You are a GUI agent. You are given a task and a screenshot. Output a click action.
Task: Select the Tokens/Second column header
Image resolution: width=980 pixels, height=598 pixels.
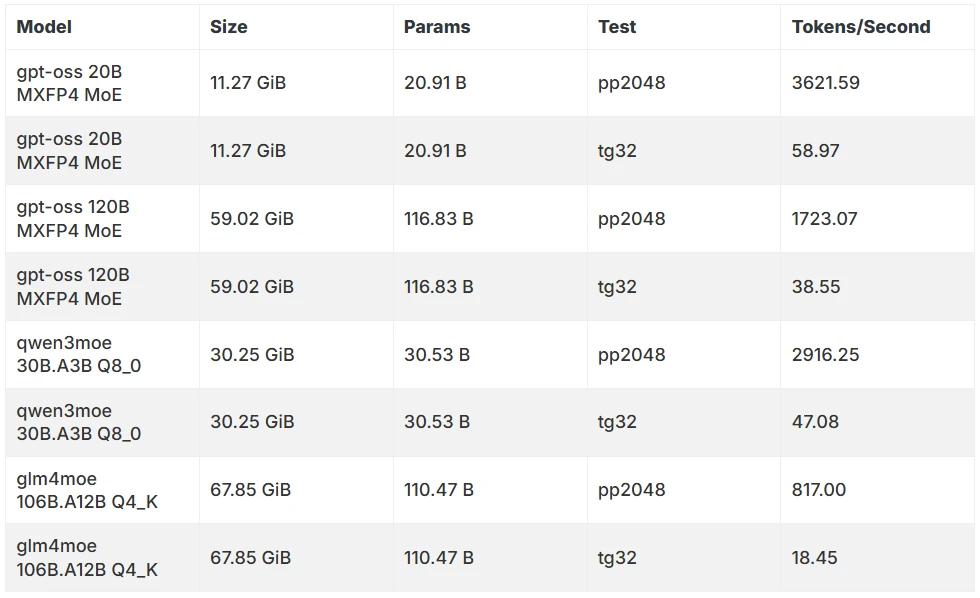click(861, 27)
